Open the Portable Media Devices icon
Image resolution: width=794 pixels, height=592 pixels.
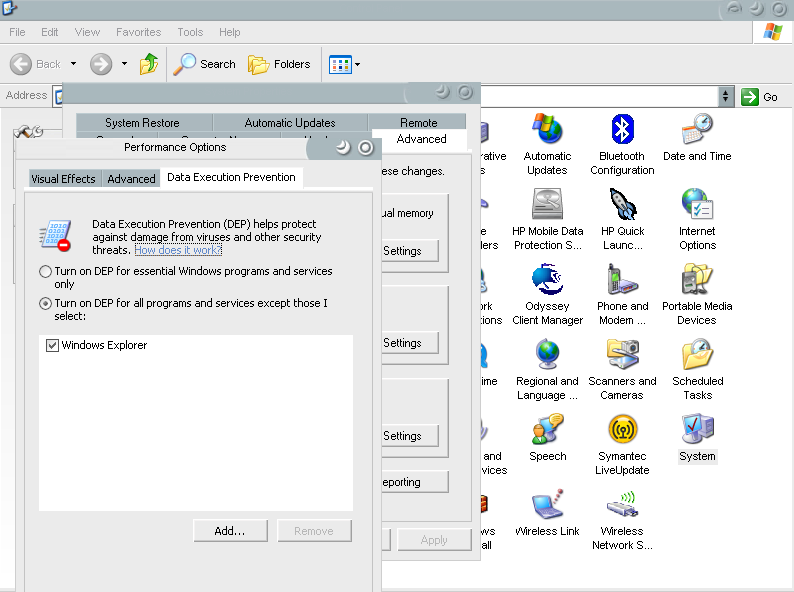tap(697, 279)
